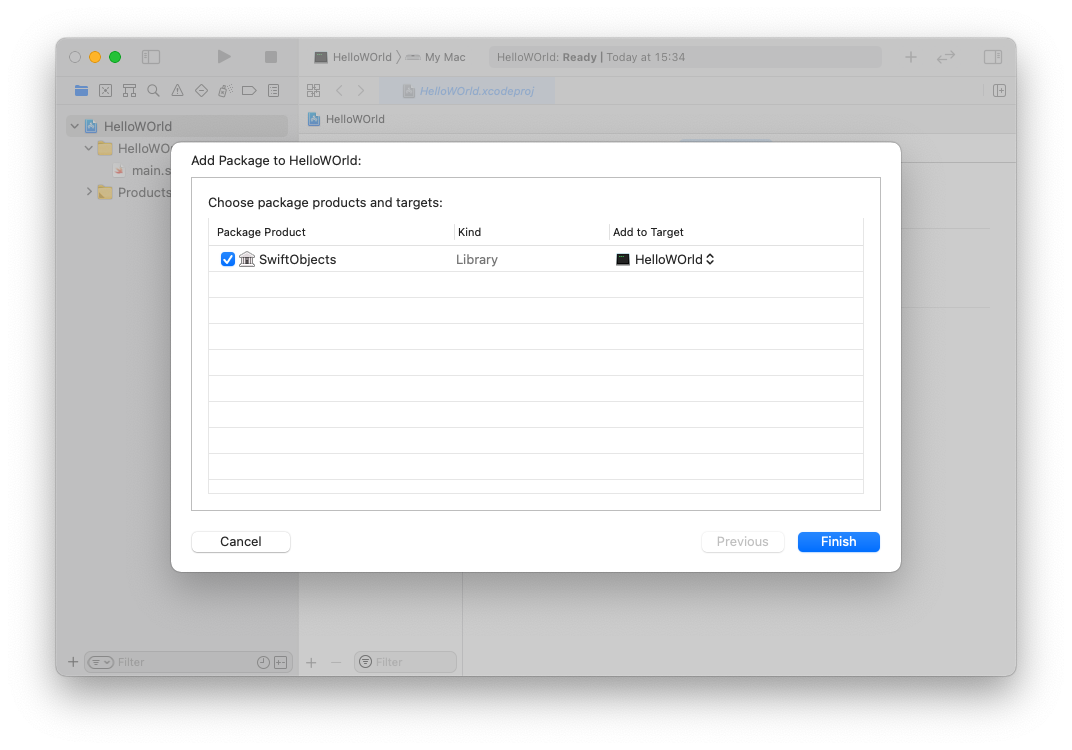Open the Breakpoint navigator
The height and width of the screenshot is (750, 1072).
click(249, 90)
